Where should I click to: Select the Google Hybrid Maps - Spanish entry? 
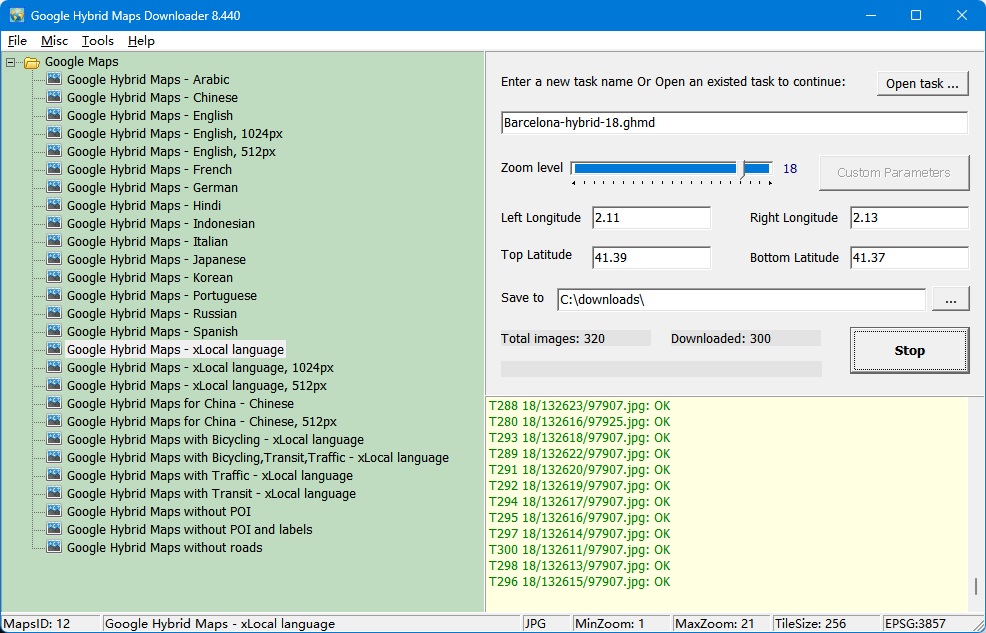point(152,331)
